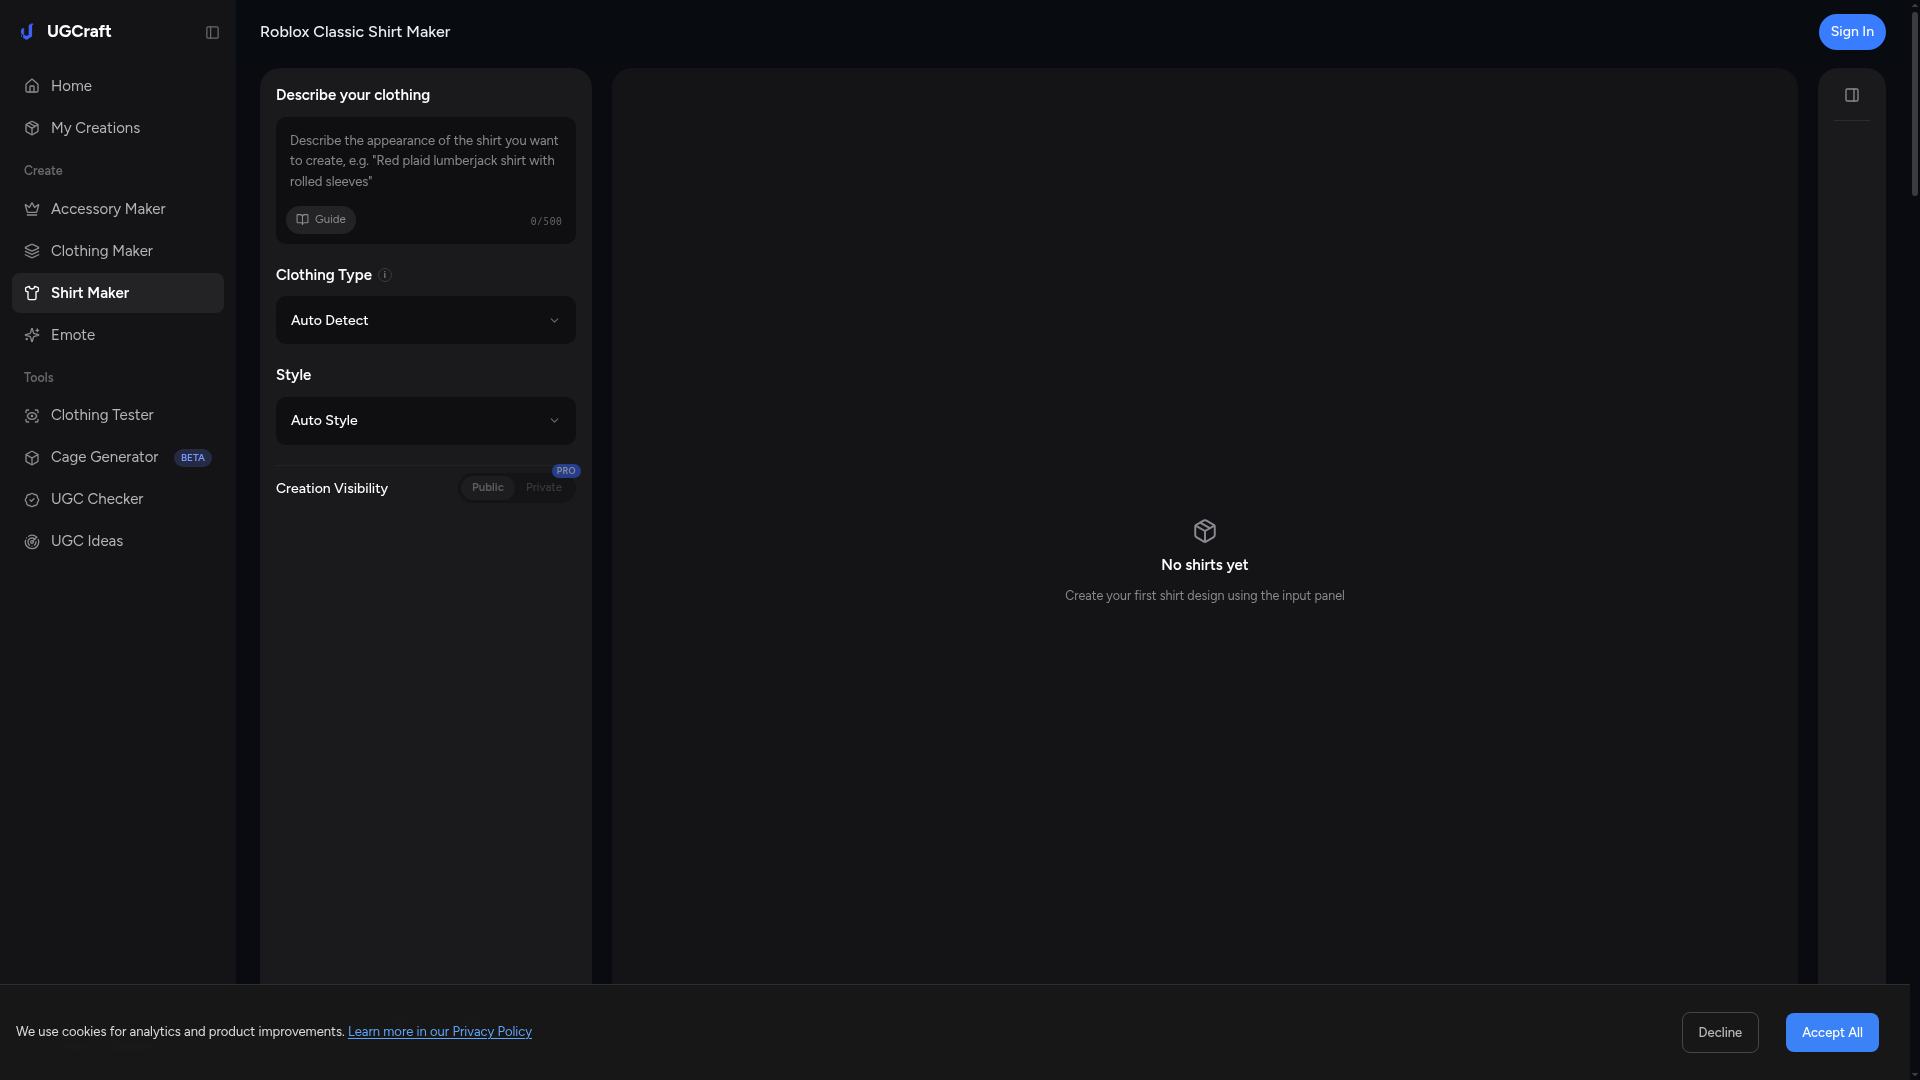The width and height of the screenshot is (1920, 1080).
Task: Collapse the left sidebar with panel icon
Action: (x=212, y=33)
